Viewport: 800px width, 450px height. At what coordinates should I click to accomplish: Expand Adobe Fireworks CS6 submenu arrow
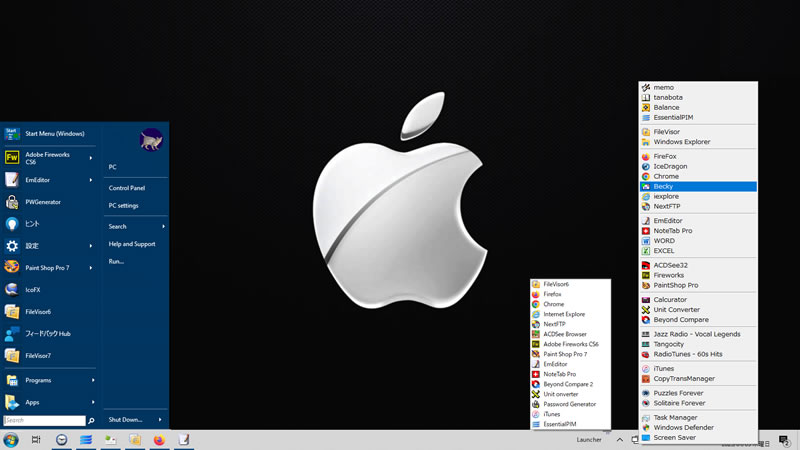91,158
